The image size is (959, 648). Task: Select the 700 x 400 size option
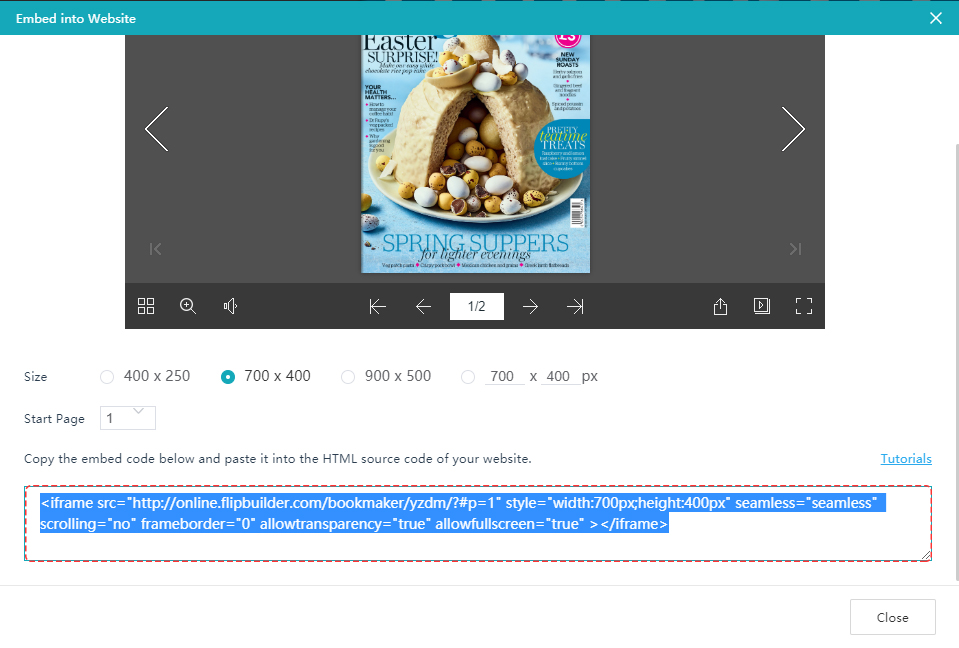[228, 377]
